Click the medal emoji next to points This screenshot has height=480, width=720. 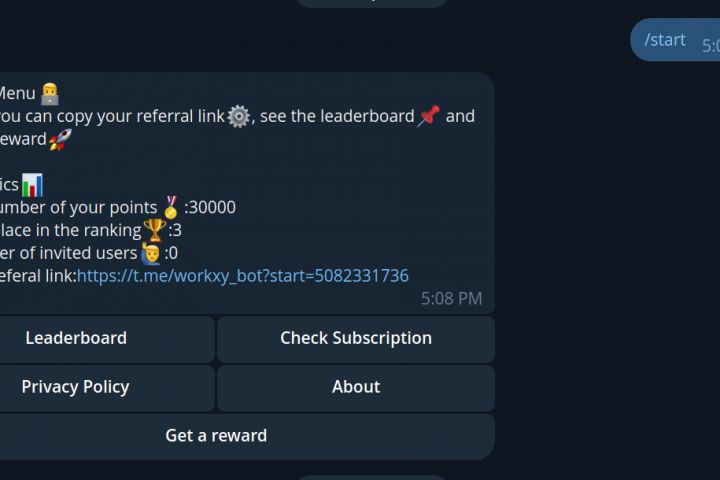(171, 207)
